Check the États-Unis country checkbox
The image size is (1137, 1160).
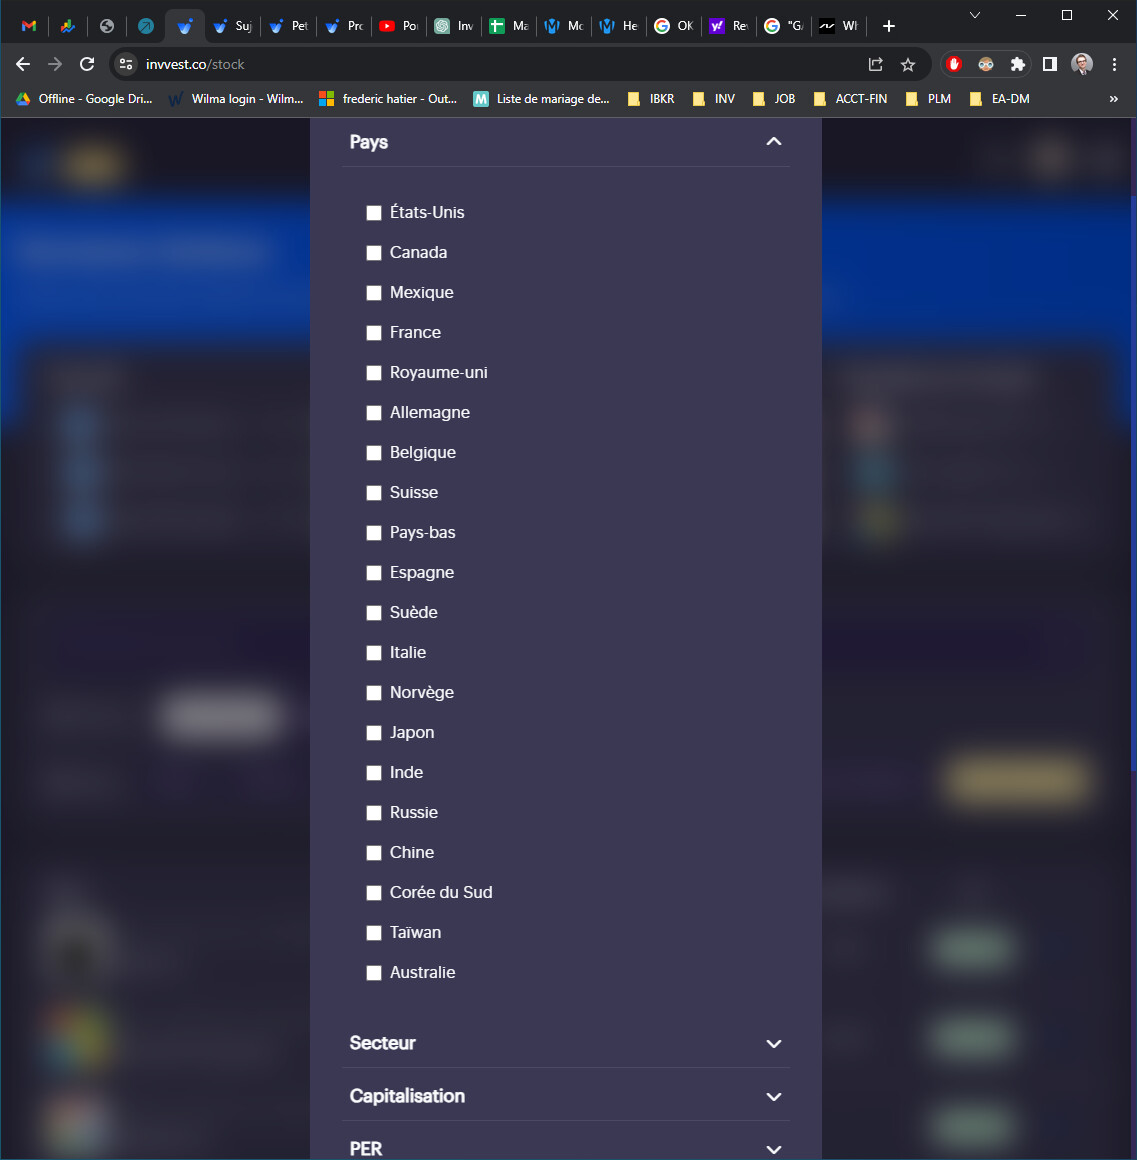pos(374,213)
